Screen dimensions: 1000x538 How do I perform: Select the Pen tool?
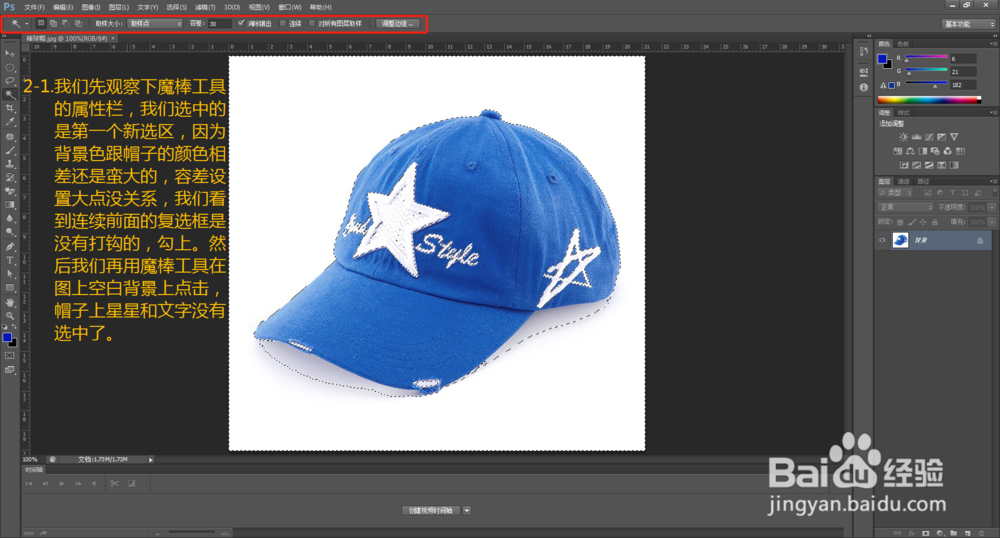point(10,247)
